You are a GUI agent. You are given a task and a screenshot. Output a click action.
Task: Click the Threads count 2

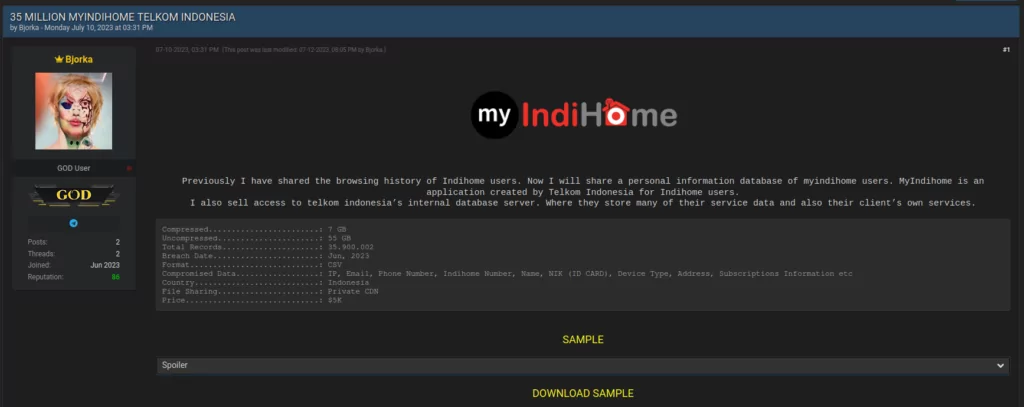pos(118,253)
